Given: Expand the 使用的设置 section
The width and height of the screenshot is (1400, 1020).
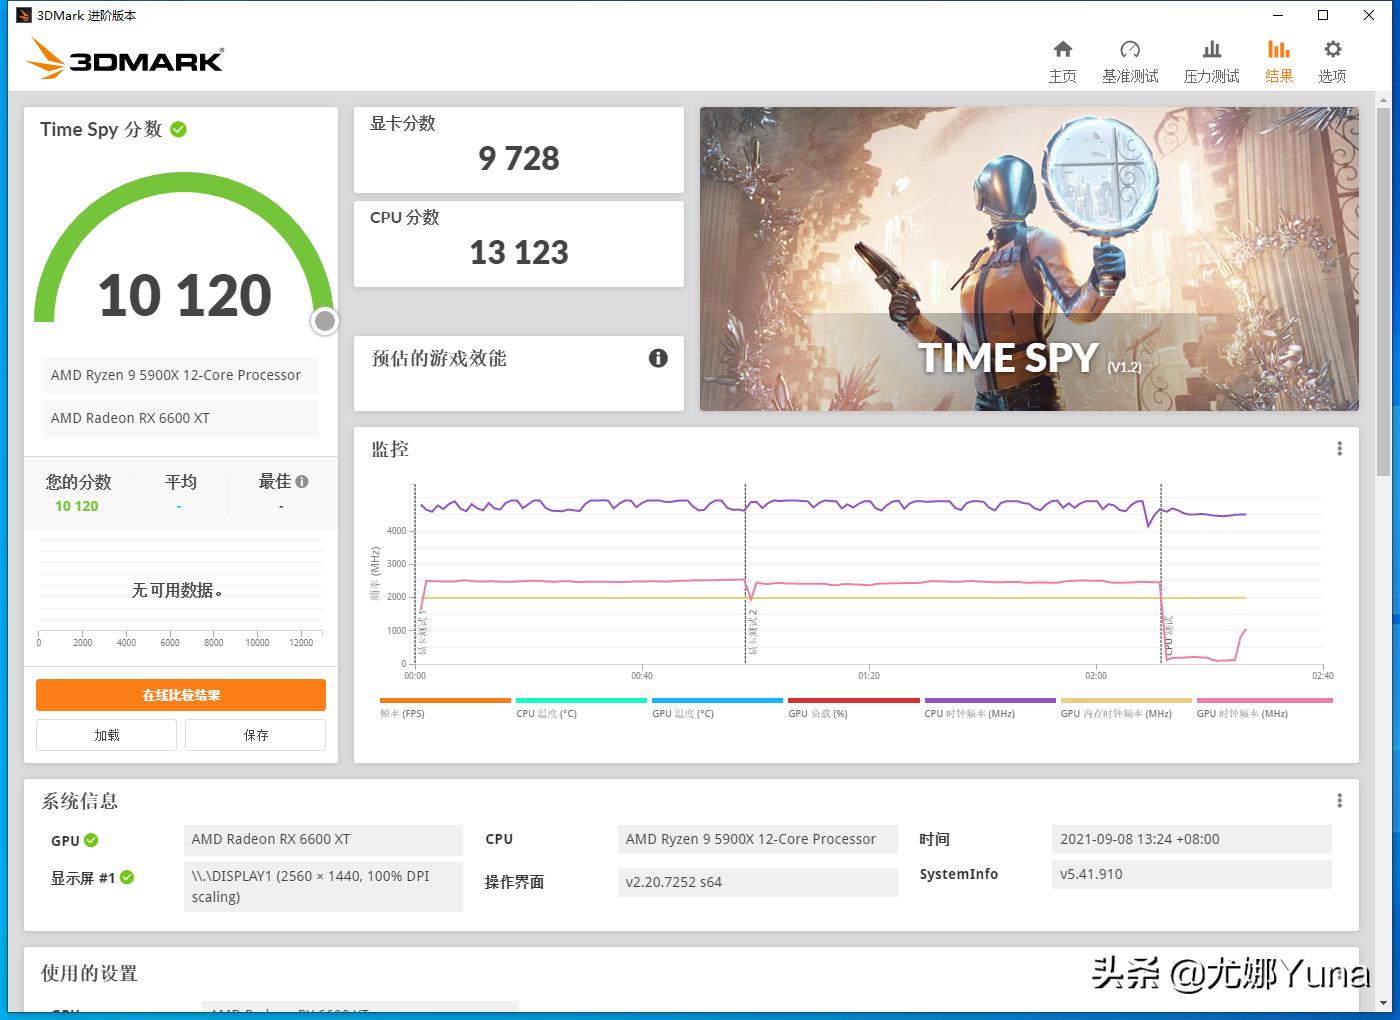Looking at the screenshot, I should click(88, 973).
